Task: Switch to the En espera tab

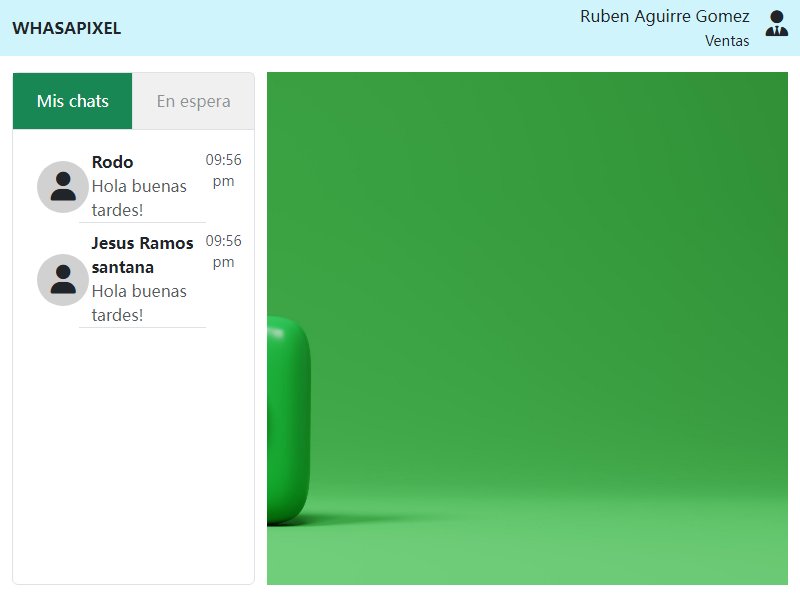Action: click(x=193, y=101)
